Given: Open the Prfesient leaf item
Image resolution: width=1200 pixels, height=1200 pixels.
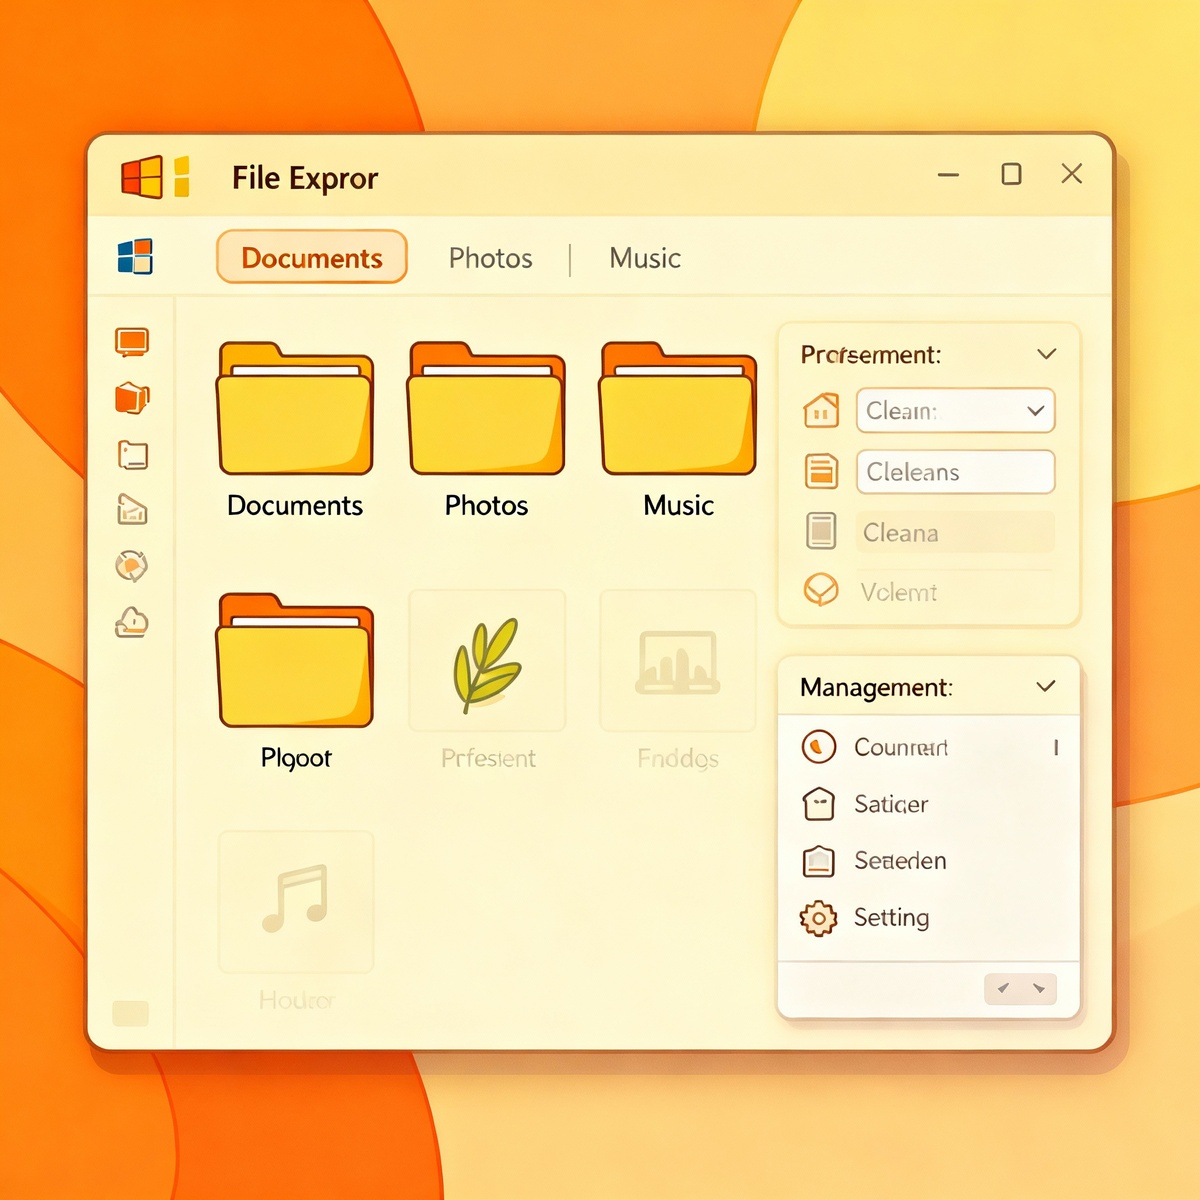Looking at the screenshot, I should (487, 661).
